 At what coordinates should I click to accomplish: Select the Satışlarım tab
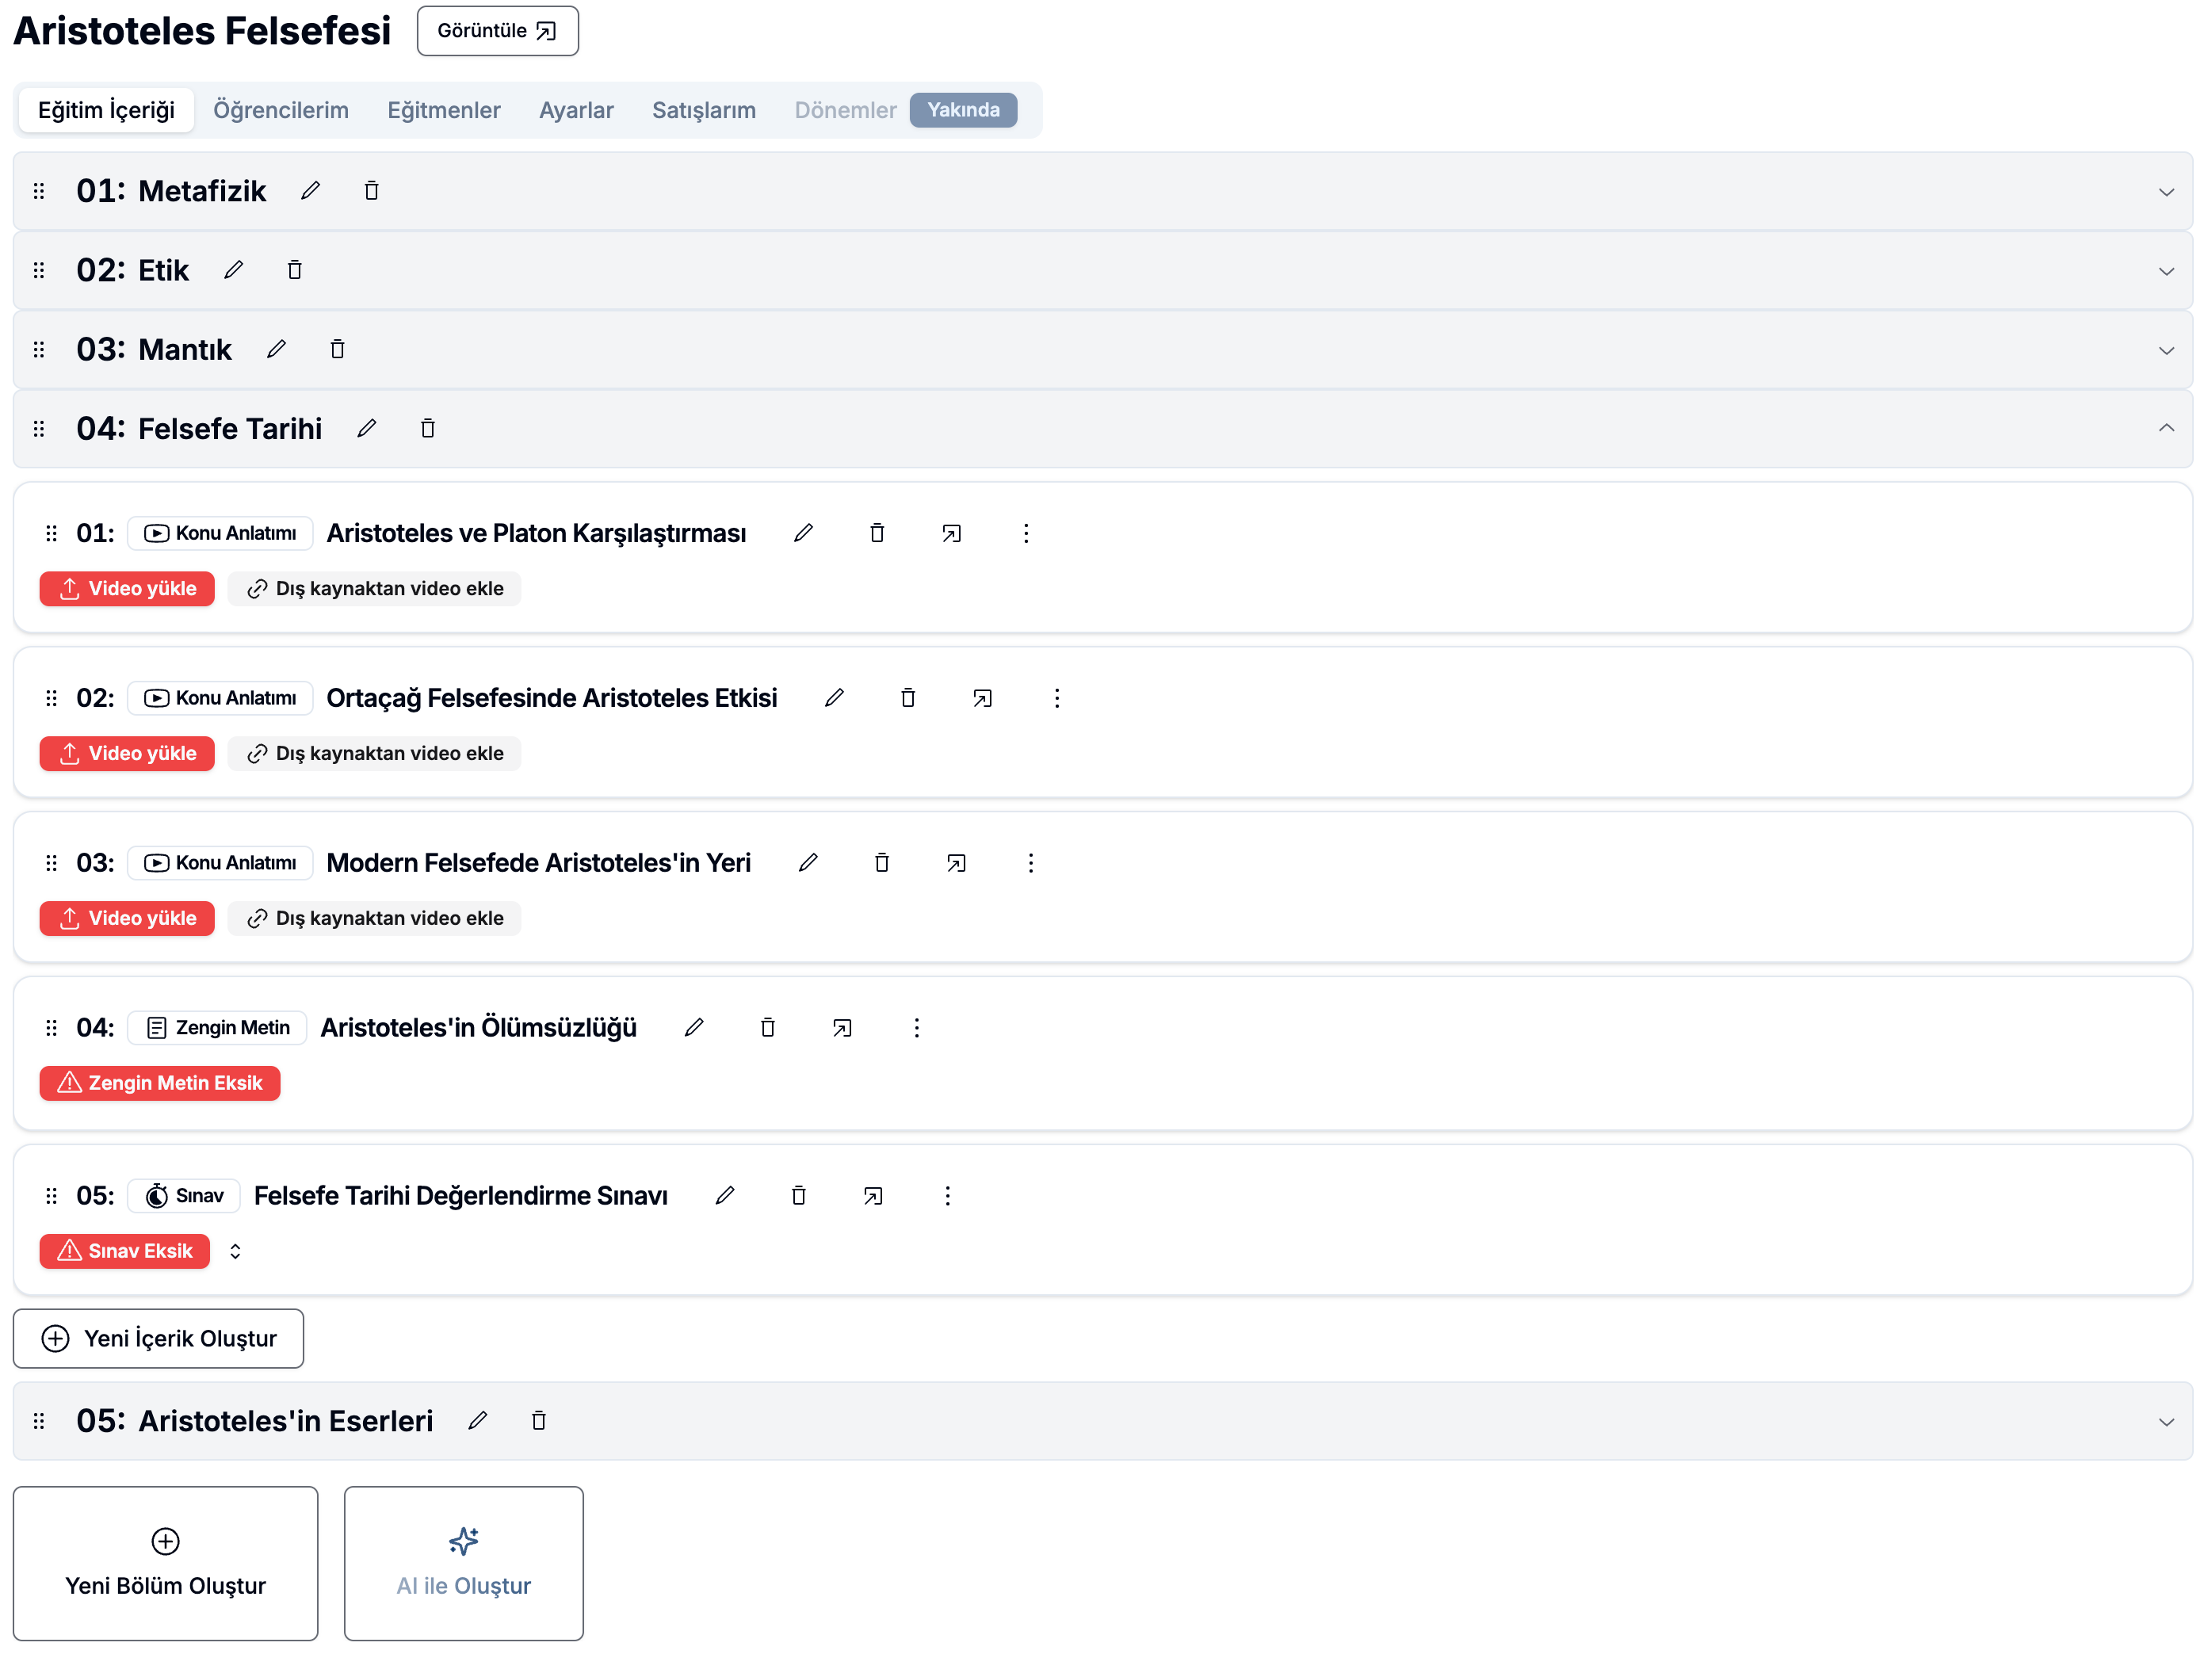point(704,110)
